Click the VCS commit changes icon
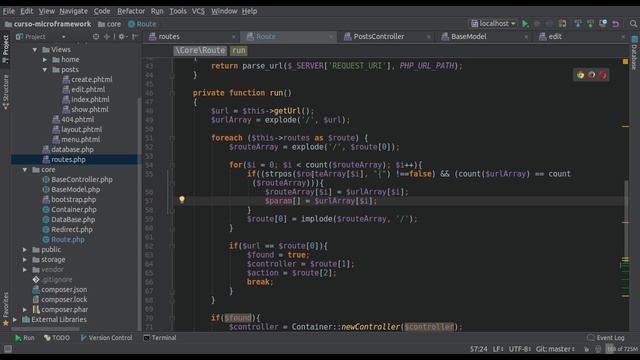This screenshot has height=360, width=640. click(x=590, y=24)
